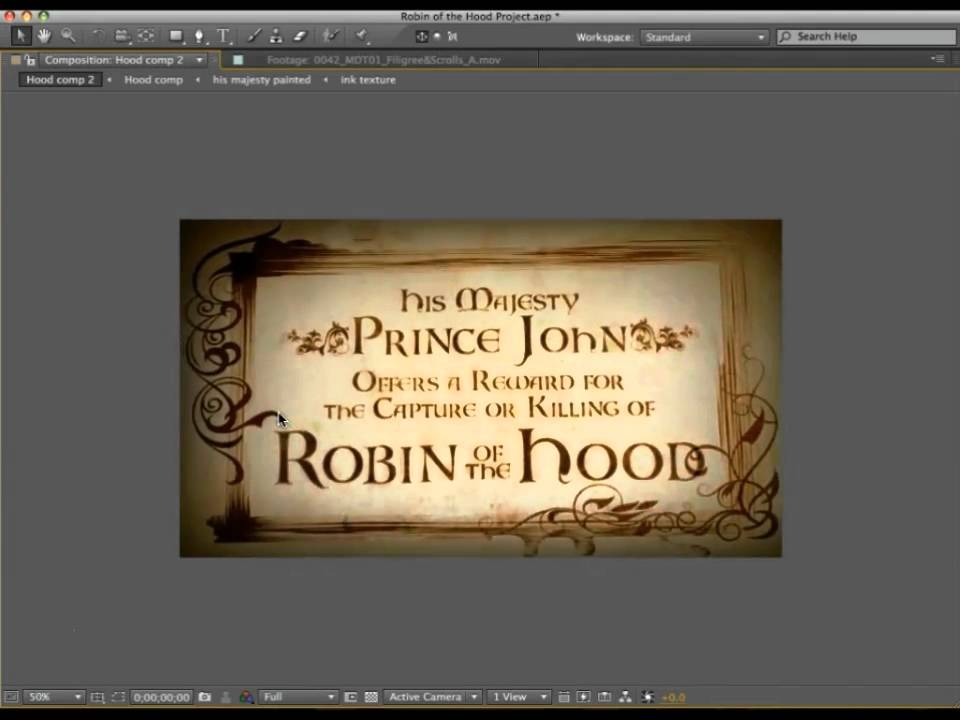This screenshot has width=960, height=720.
Task: Toggle the Fast Previews icon
Action: pos(583,697)
